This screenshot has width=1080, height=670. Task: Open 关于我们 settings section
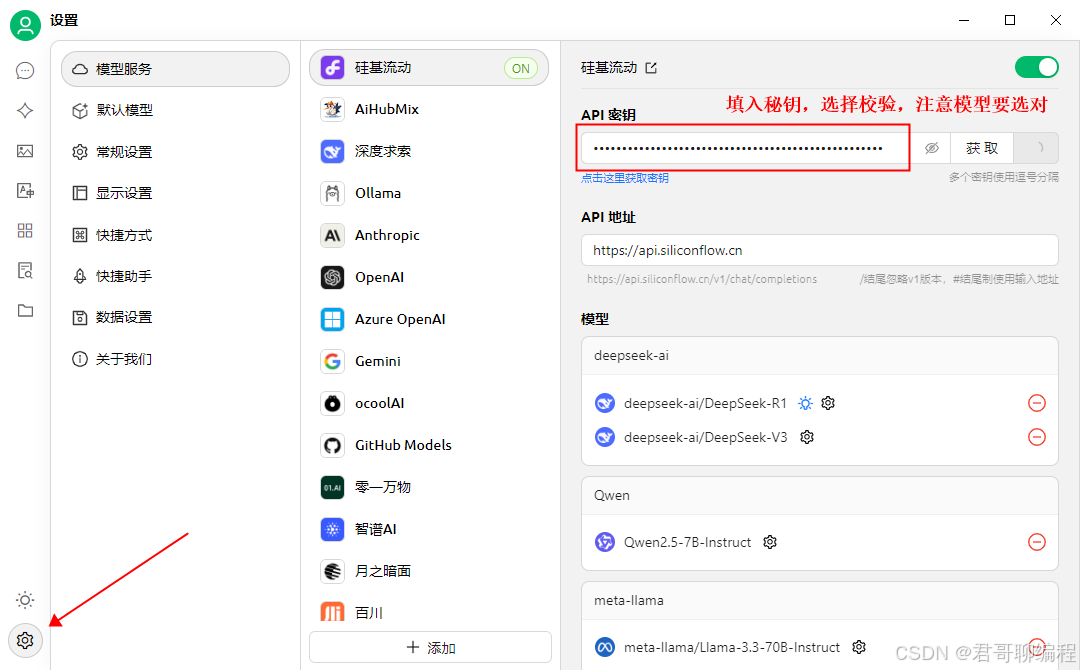pyautogui.click(x=176, y=359)
